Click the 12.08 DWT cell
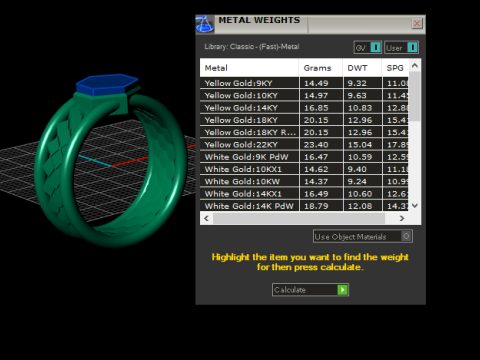This screenshot has width=480, height=360. tap(362, 206)
